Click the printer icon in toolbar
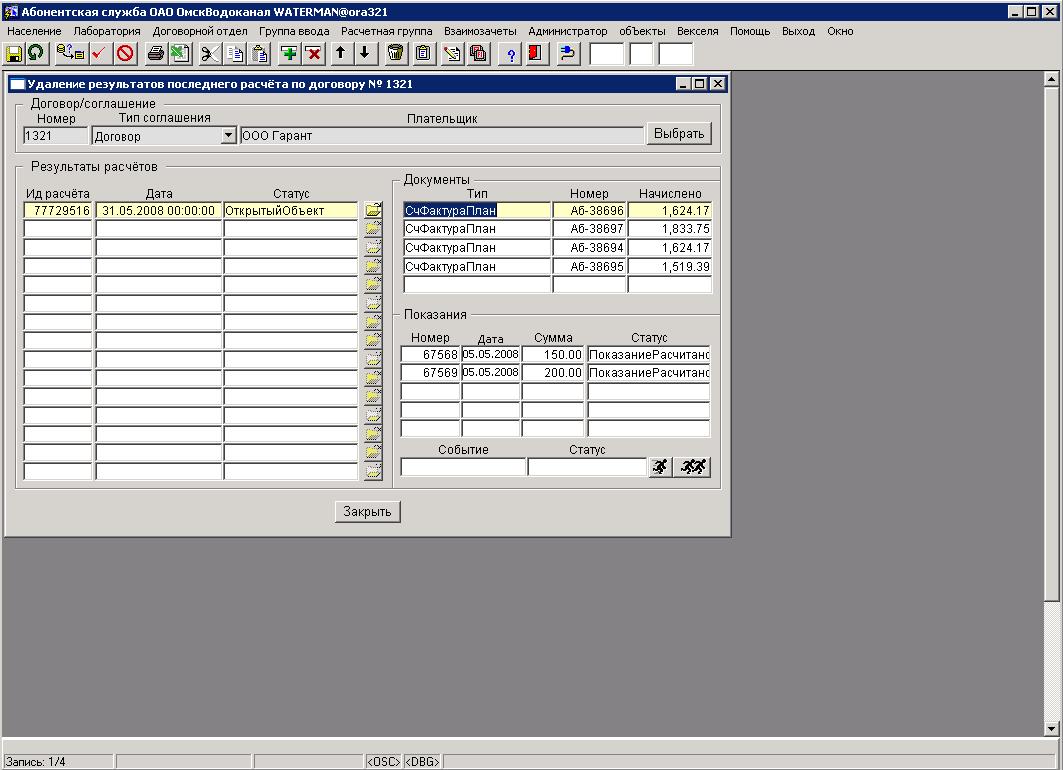Screen dimensions: 1063x770 pyautogui.click(x=156, y=54)
